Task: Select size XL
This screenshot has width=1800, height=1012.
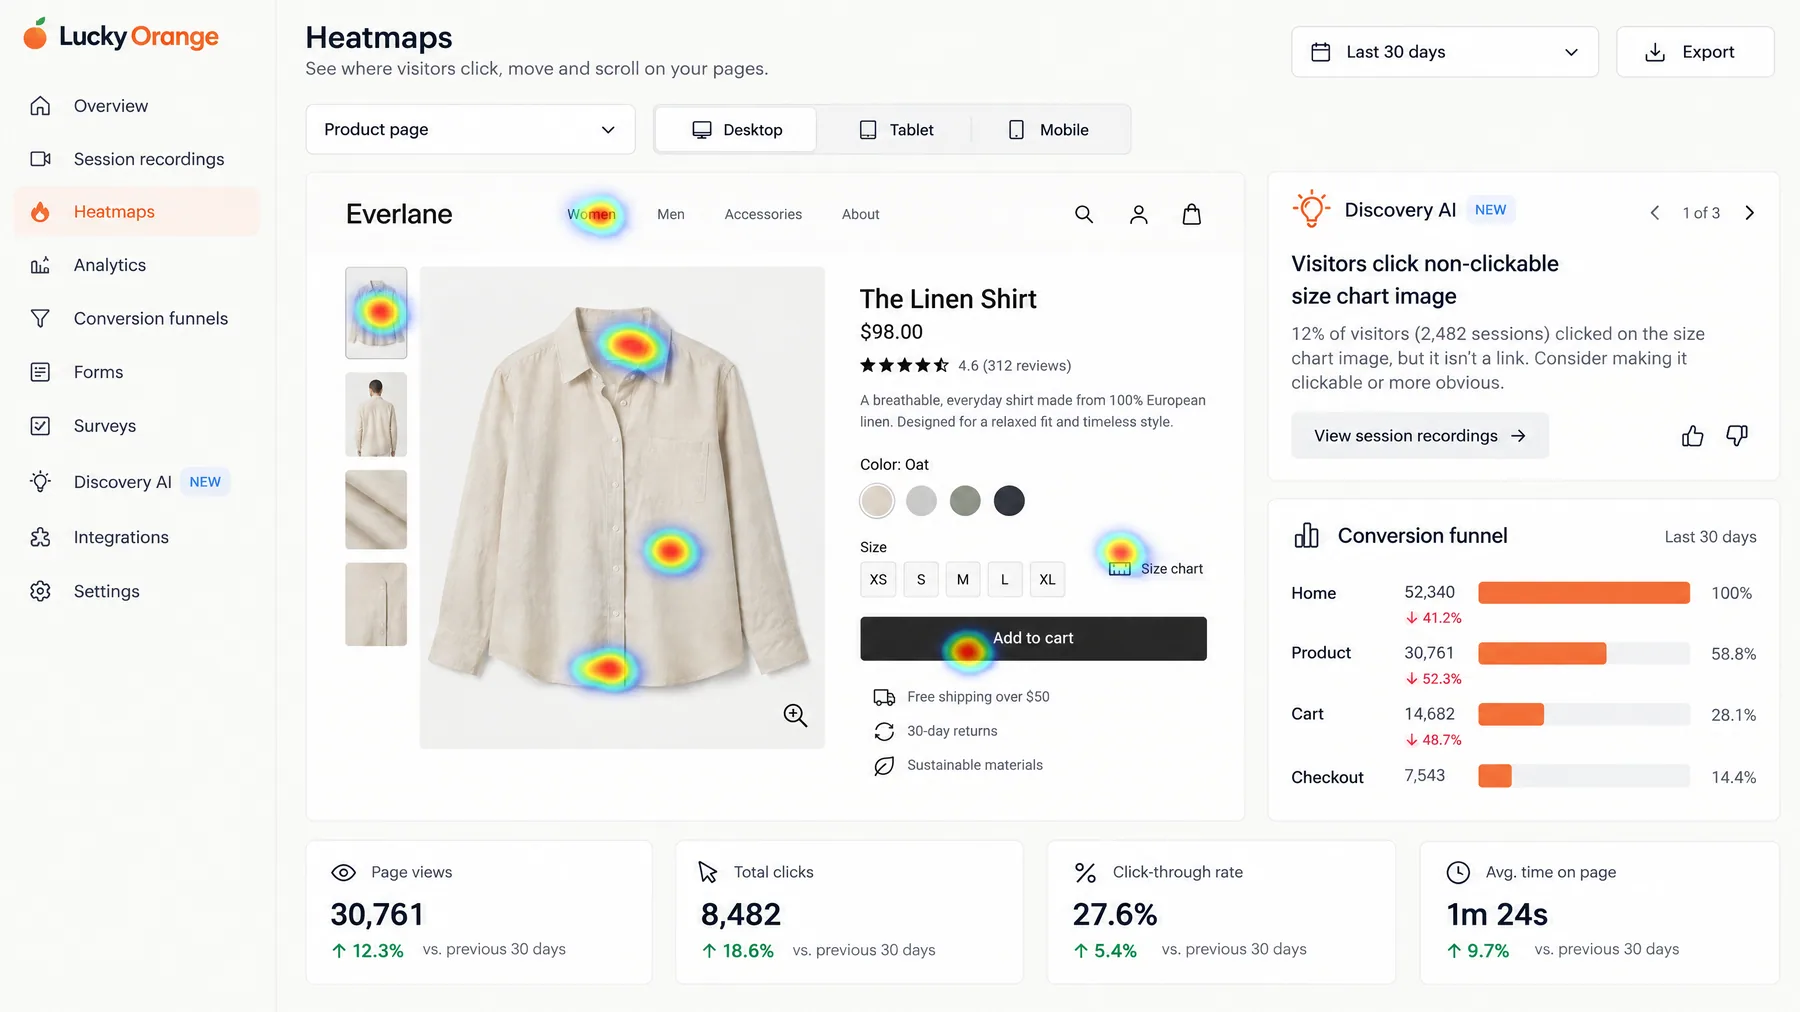Action: pyautogui.click(x=1047, y=580)
